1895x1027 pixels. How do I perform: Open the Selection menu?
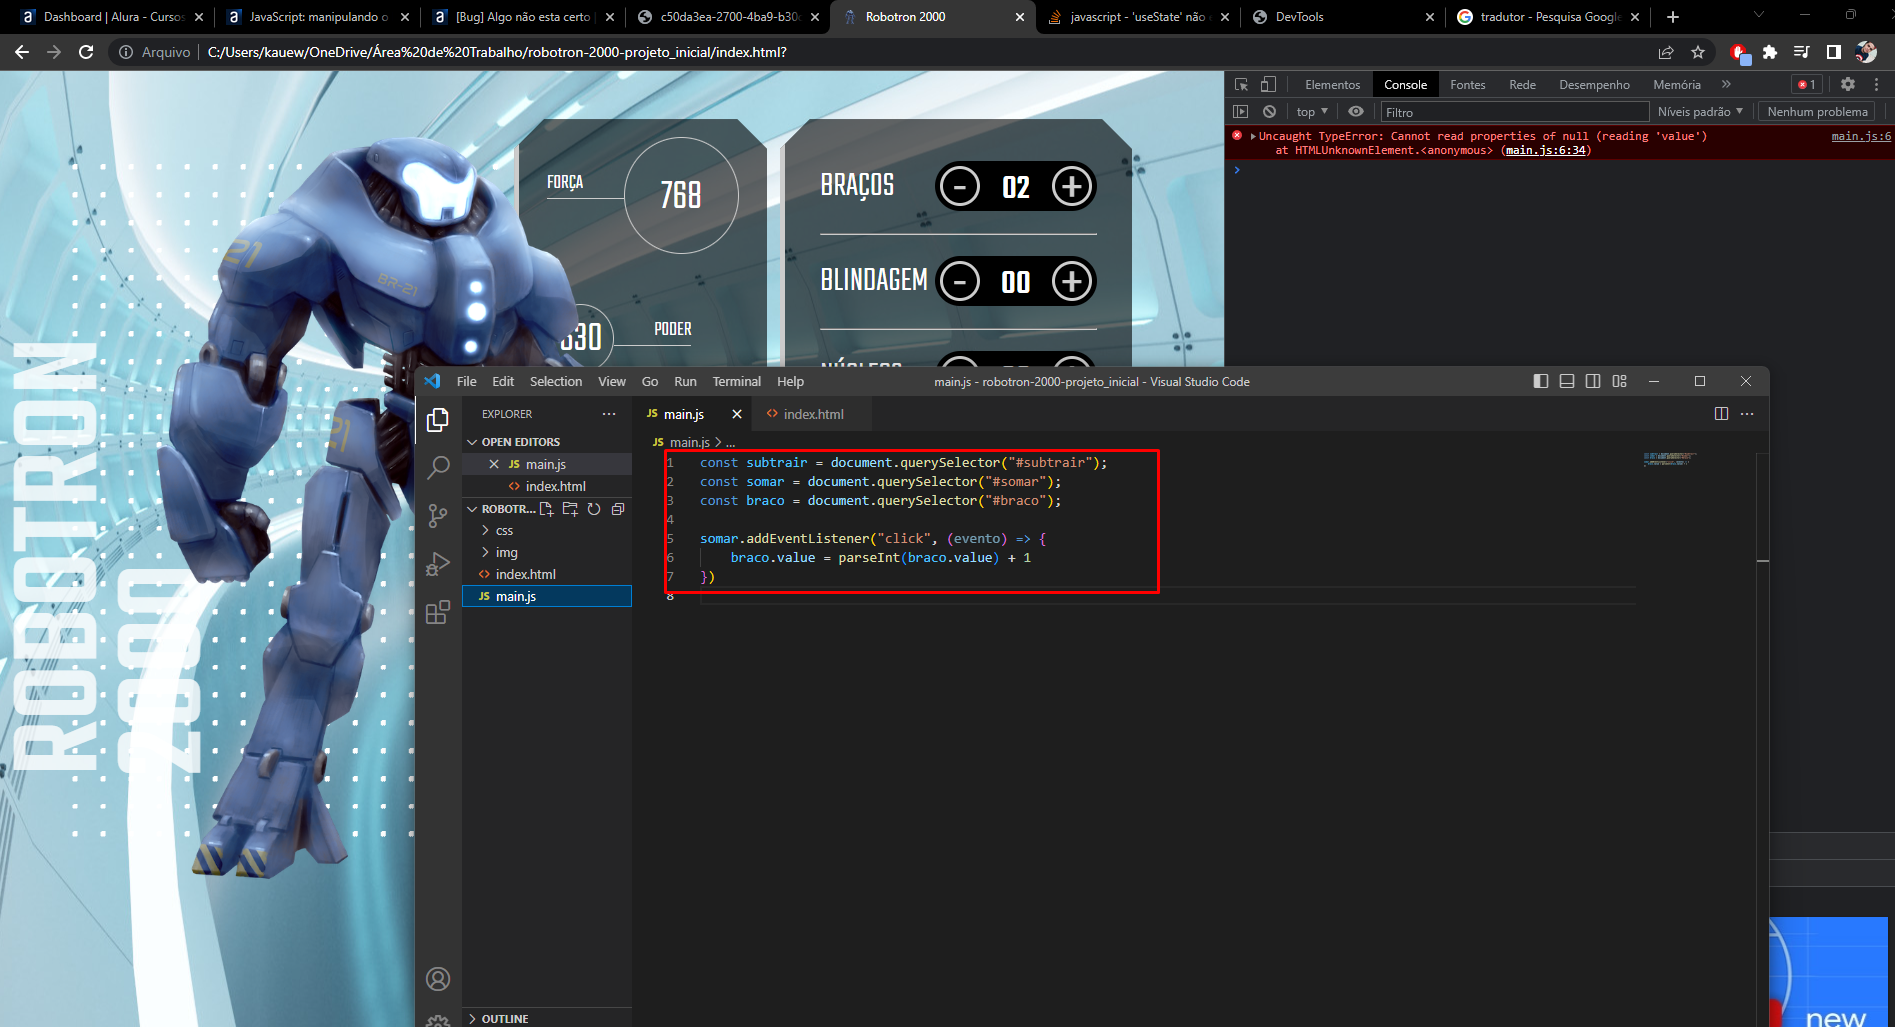pyautogui.click(x=556, y=381)
